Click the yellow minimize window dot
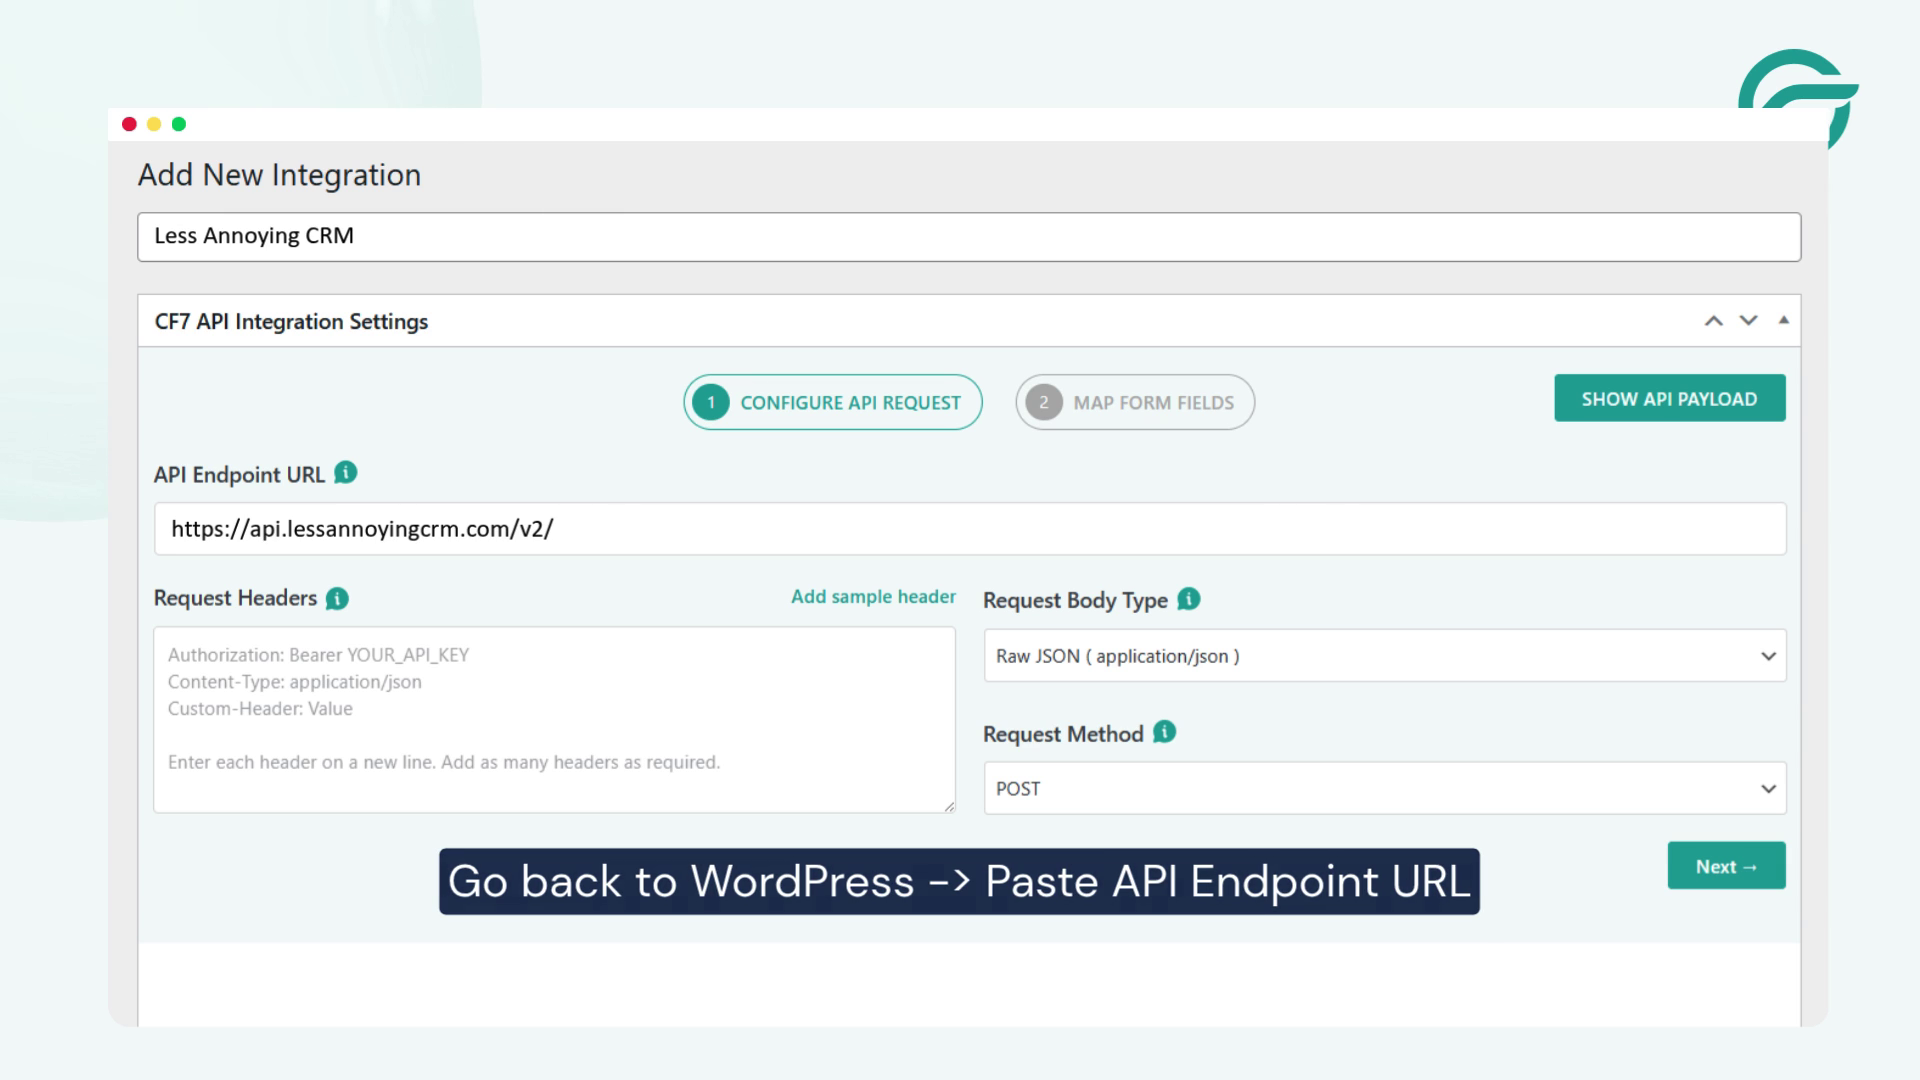 154,124
